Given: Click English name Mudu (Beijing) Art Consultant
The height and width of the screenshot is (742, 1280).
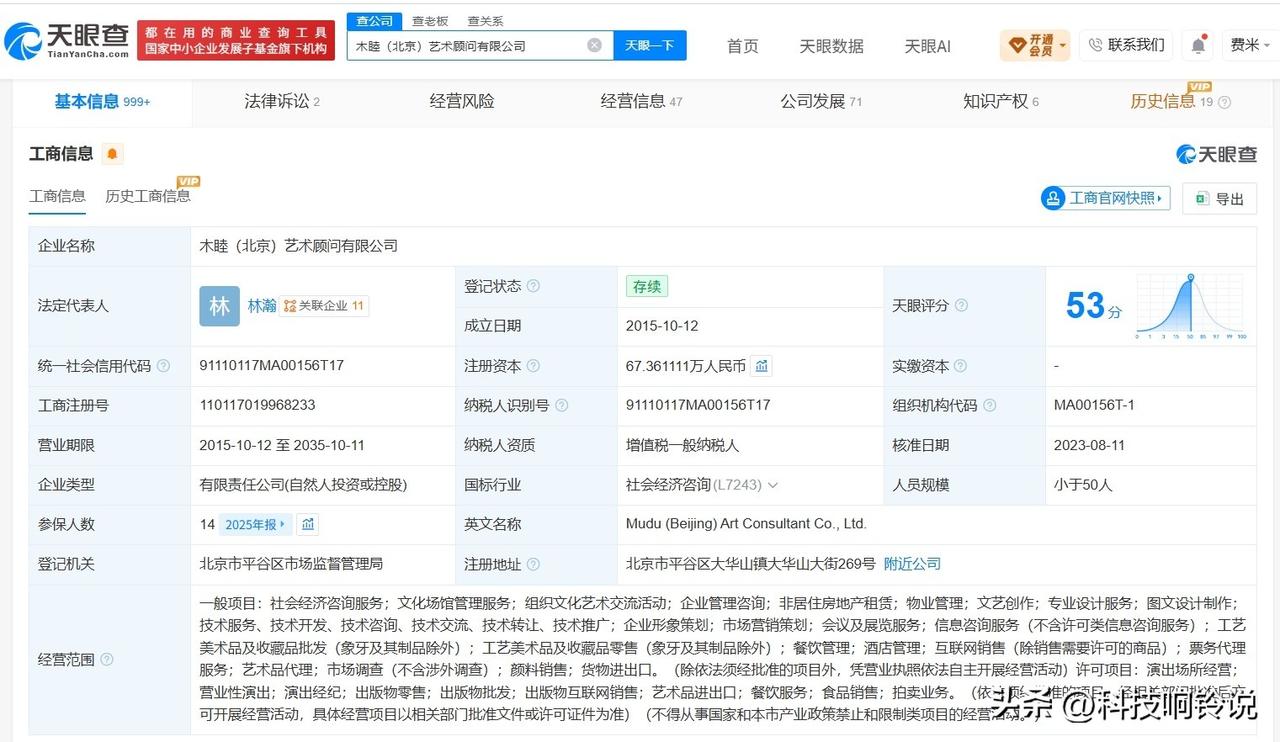Looking at the screenshot, I should [x=746, y=524].
